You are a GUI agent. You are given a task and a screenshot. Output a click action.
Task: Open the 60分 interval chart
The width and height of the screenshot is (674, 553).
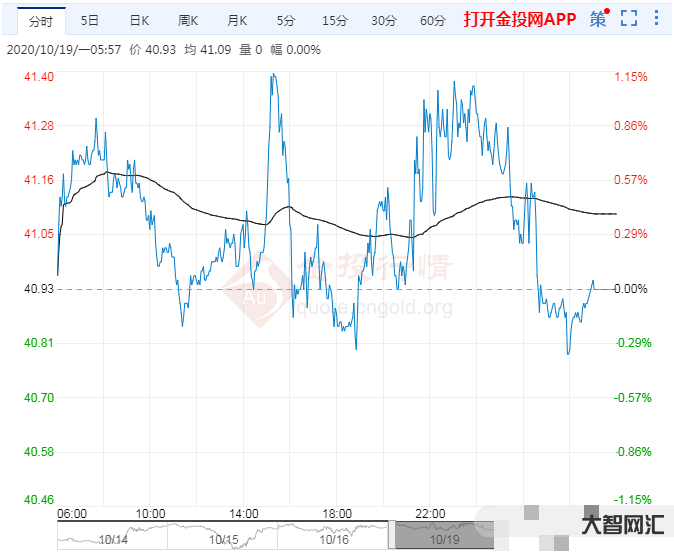tap(433, 20)
